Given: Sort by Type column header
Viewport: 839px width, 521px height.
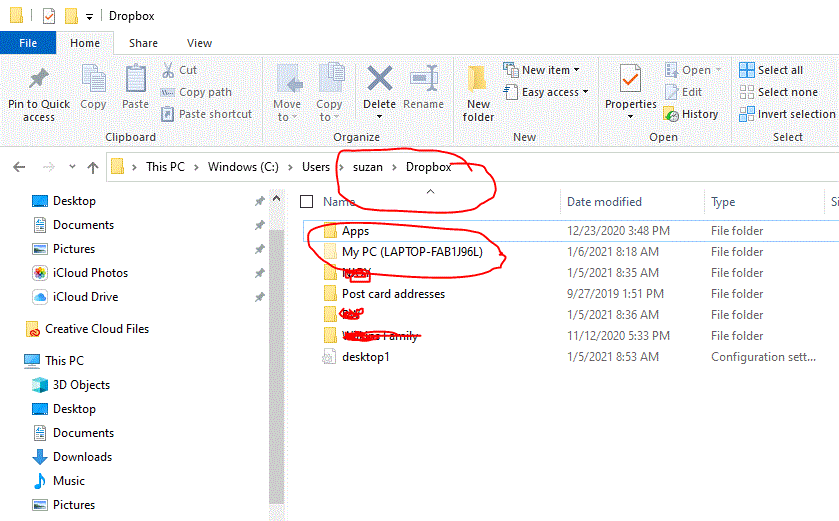Looking at the screenshot, I should tap(723, 202).
